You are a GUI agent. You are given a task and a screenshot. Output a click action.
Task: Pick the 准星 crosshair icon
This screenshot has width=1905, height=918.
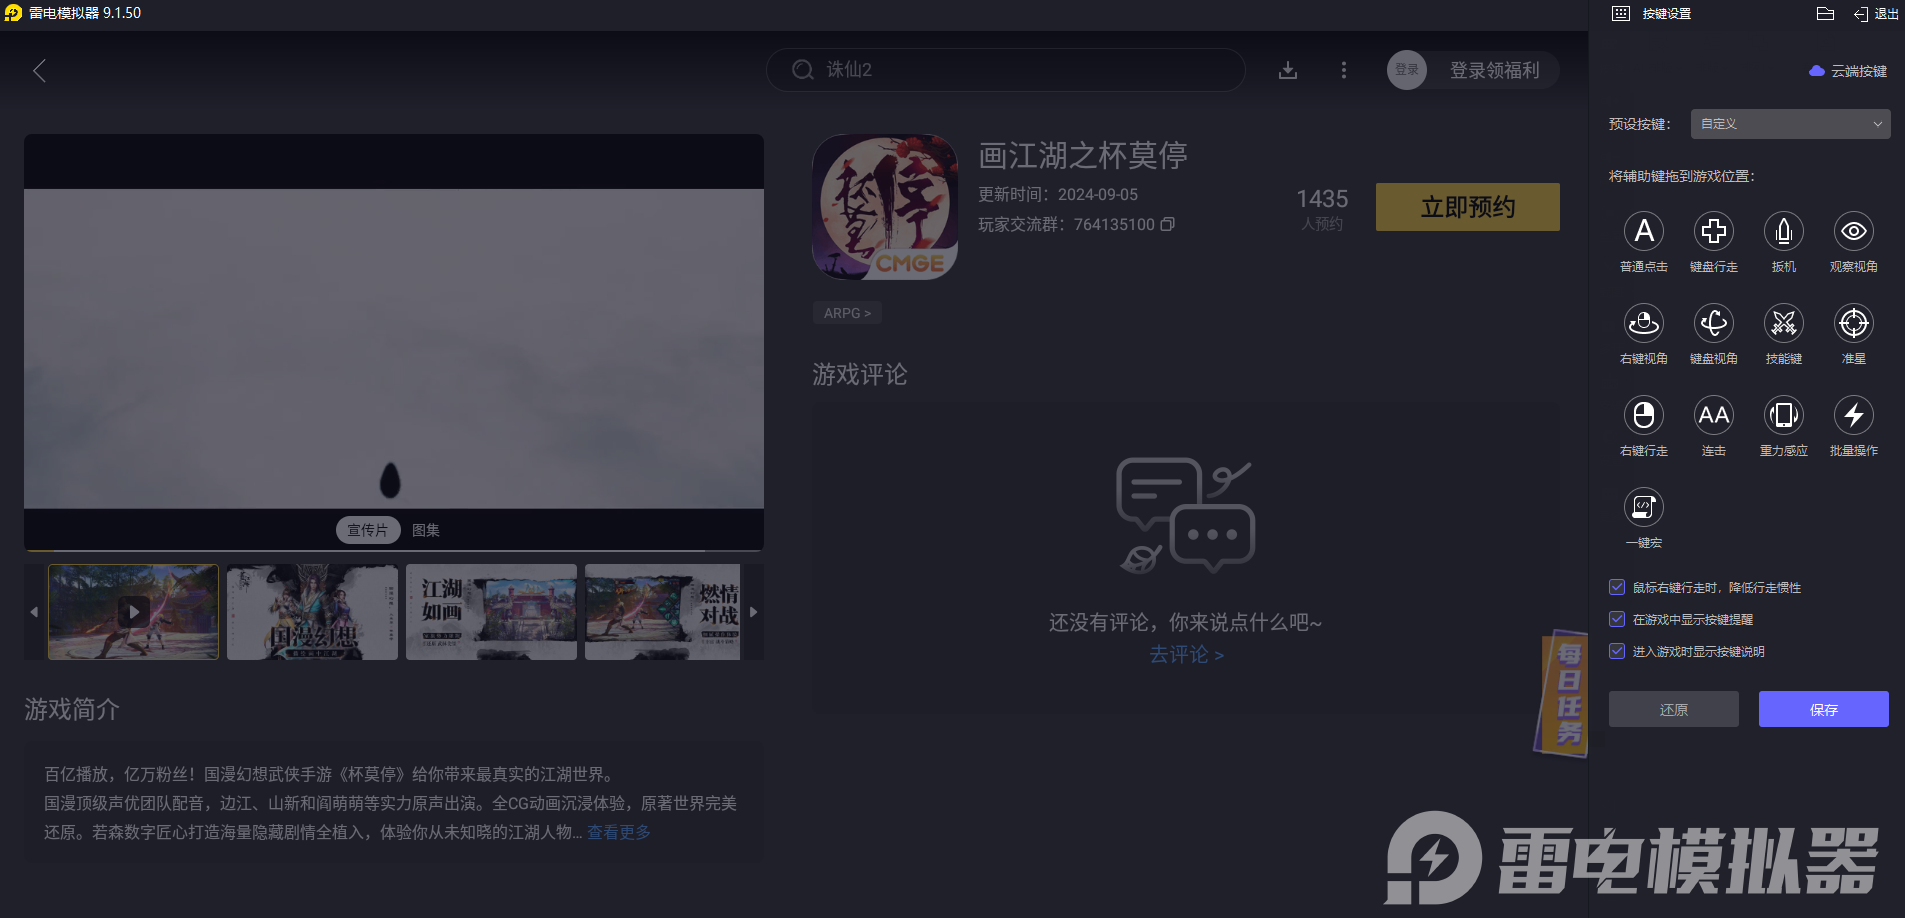(1853, 324)
